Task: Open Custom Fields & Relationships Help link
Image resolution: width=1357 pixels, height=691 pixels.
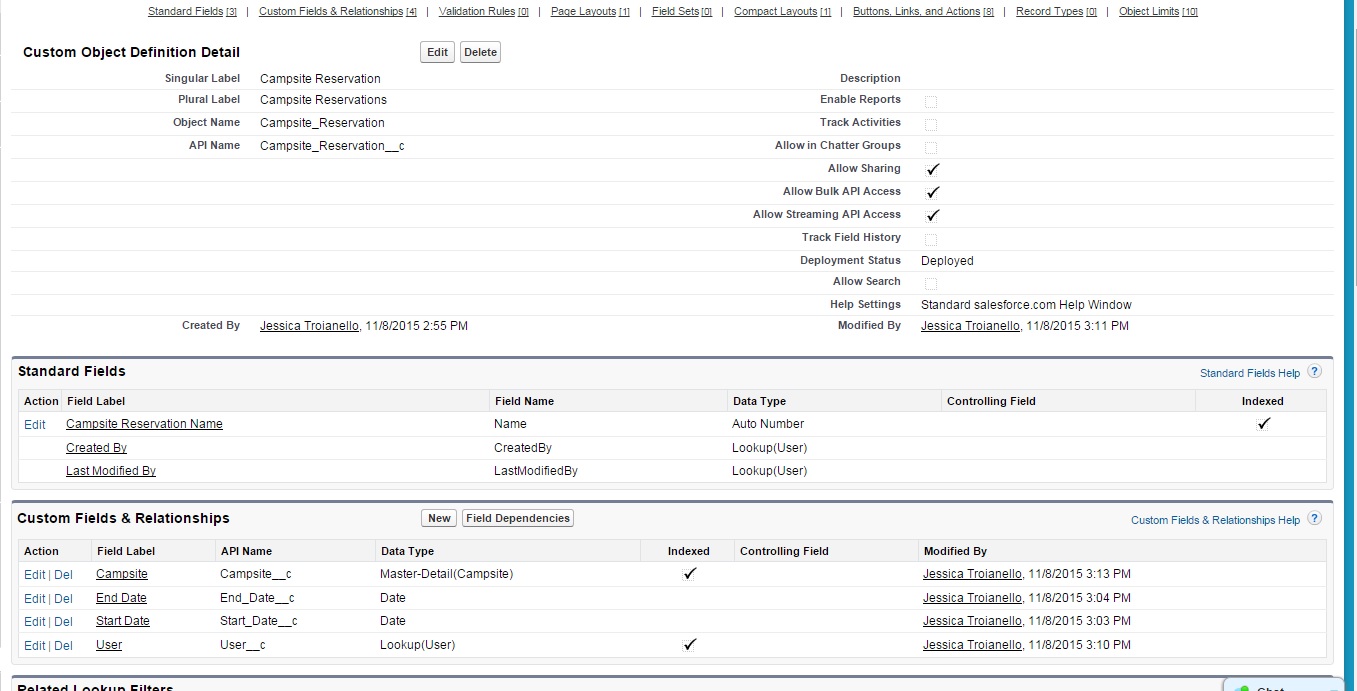Action: pyautogui.click(x=1215, y=520)
